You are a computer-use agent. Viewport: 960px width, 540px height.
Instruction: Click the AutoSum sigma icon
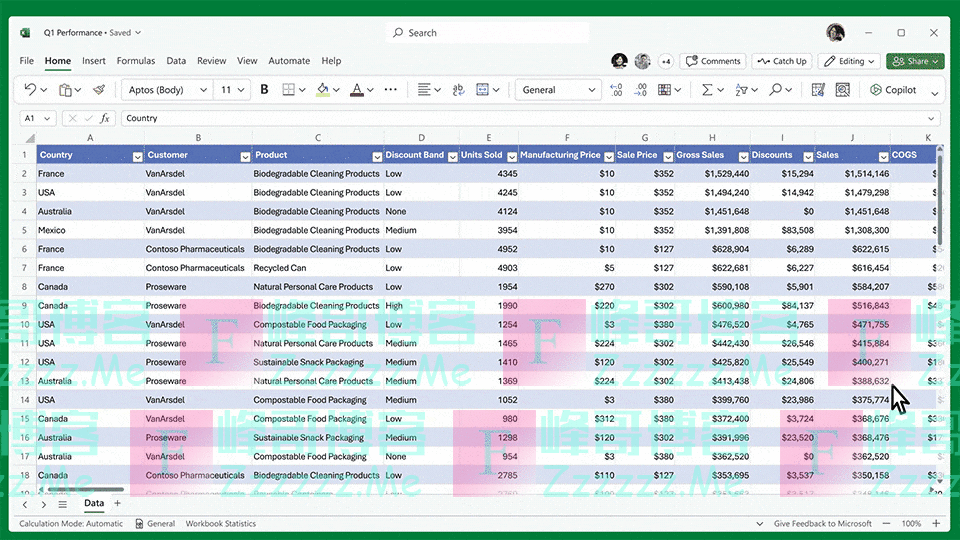coord(707,90)
